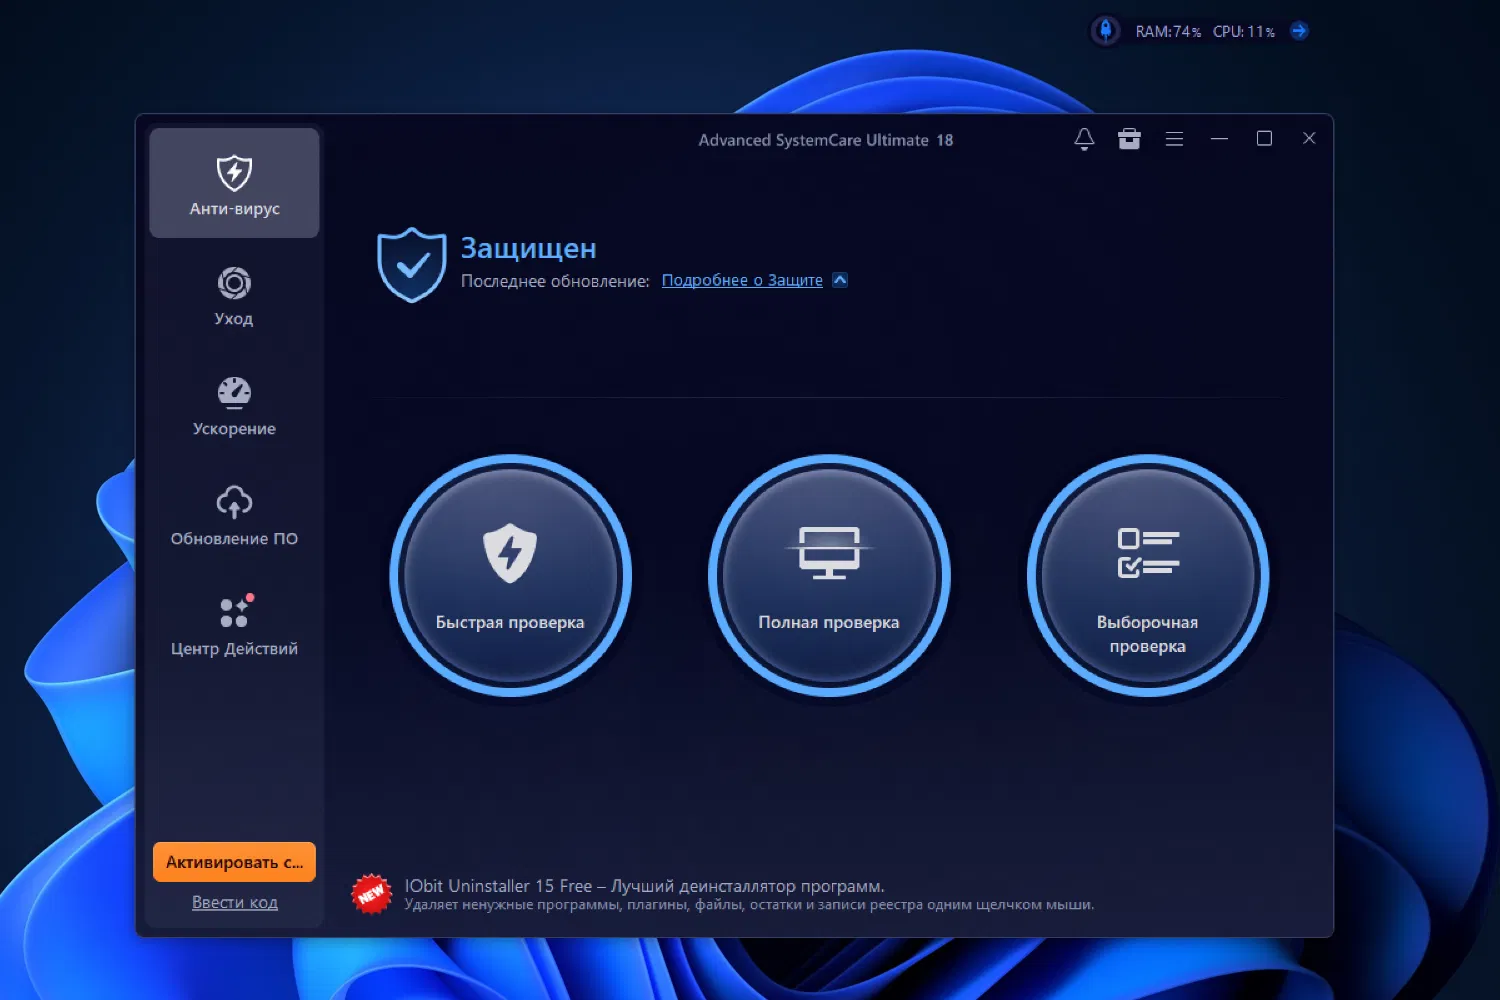Click the uninstaller promo description line
This screenshot has height=1000, width=1500.
(x=749, y=905)
